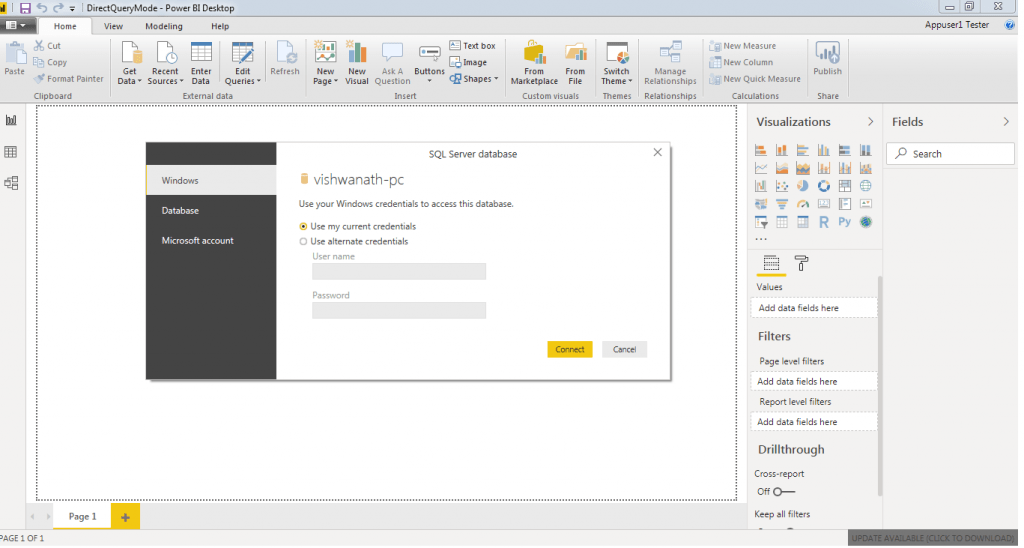Image resolution: width=1024 pixels, height=548 pixels.
Task: Select the Stacked column chart visual
Action: click(782, 150)
